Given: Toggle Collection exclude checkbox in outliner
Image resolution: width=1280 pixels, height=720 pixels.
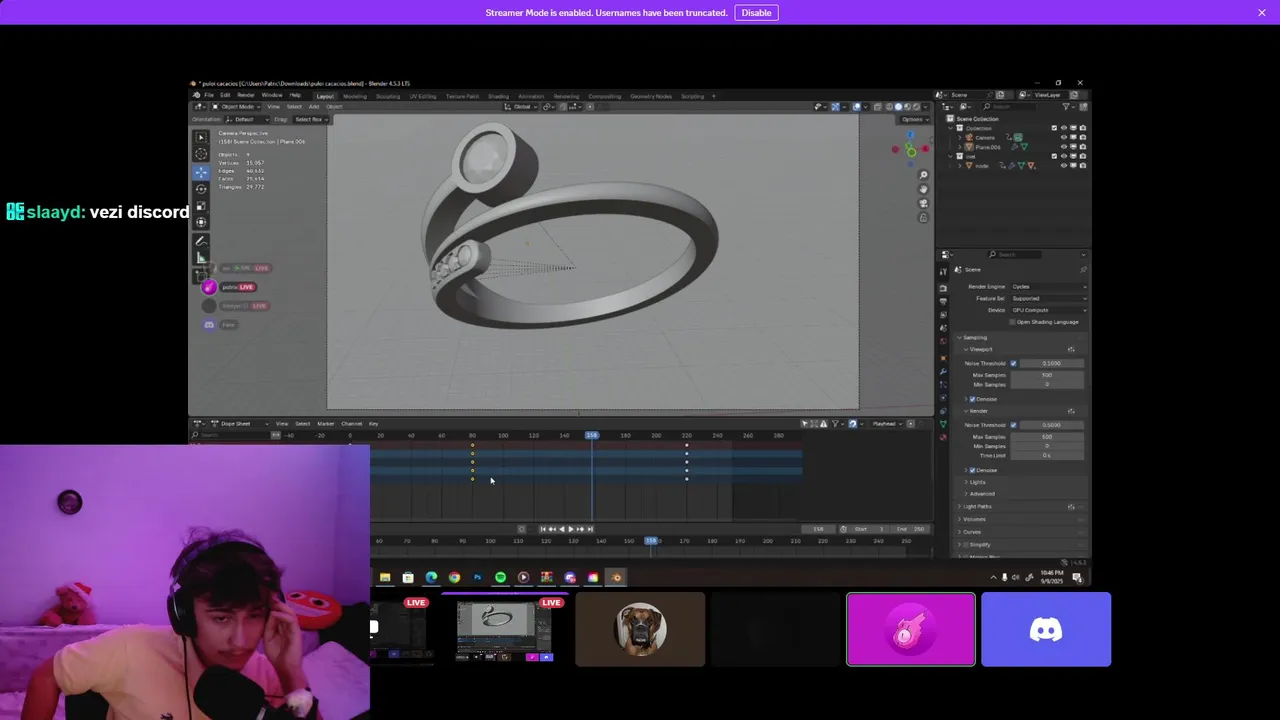Looking at the screenshot, I should [x=1054, y=128].
